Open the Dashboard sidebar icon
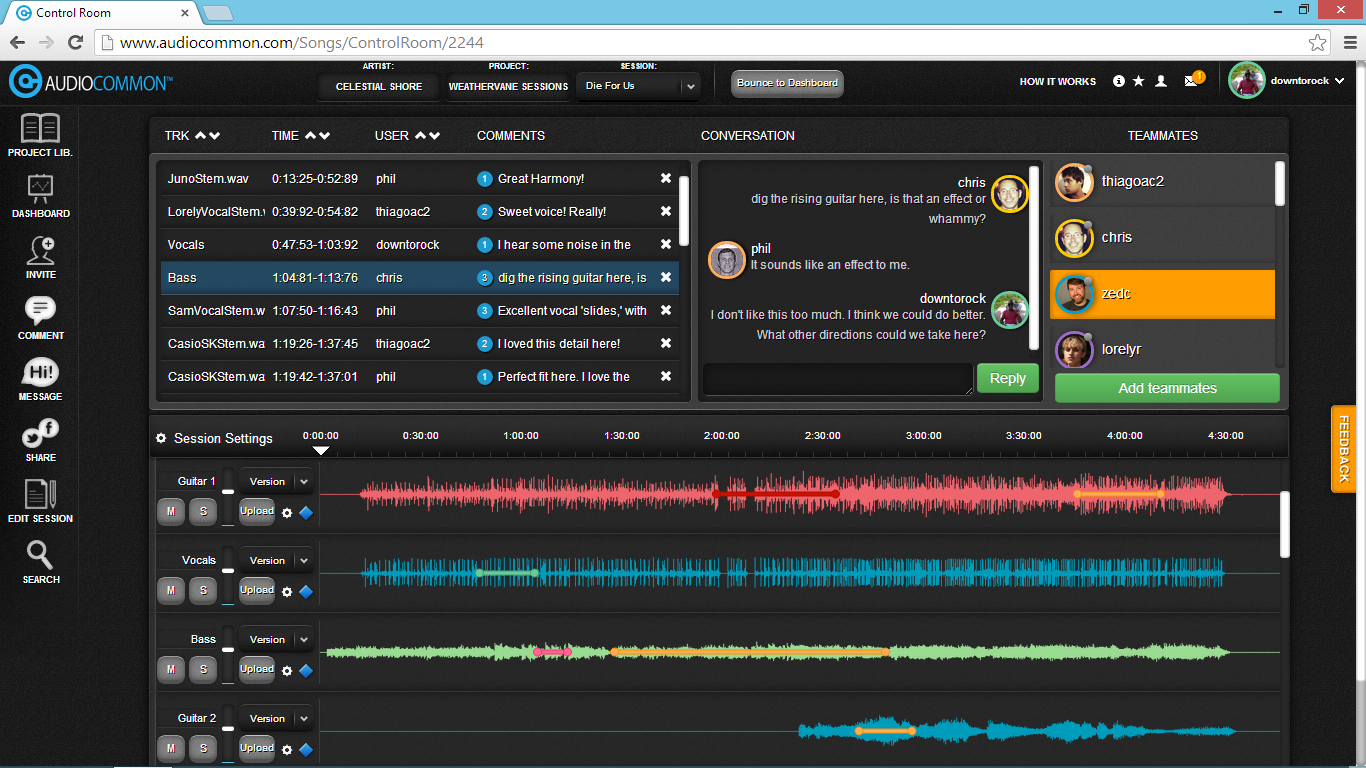 [x=40, y=189]
